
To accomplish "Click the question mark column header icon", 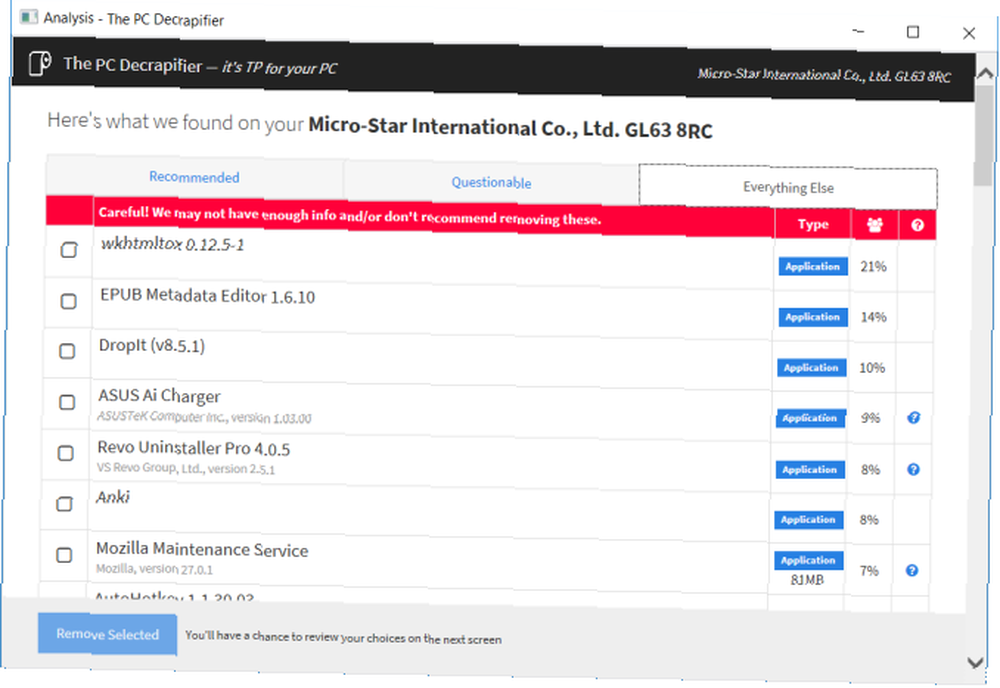I will [917, 225].
